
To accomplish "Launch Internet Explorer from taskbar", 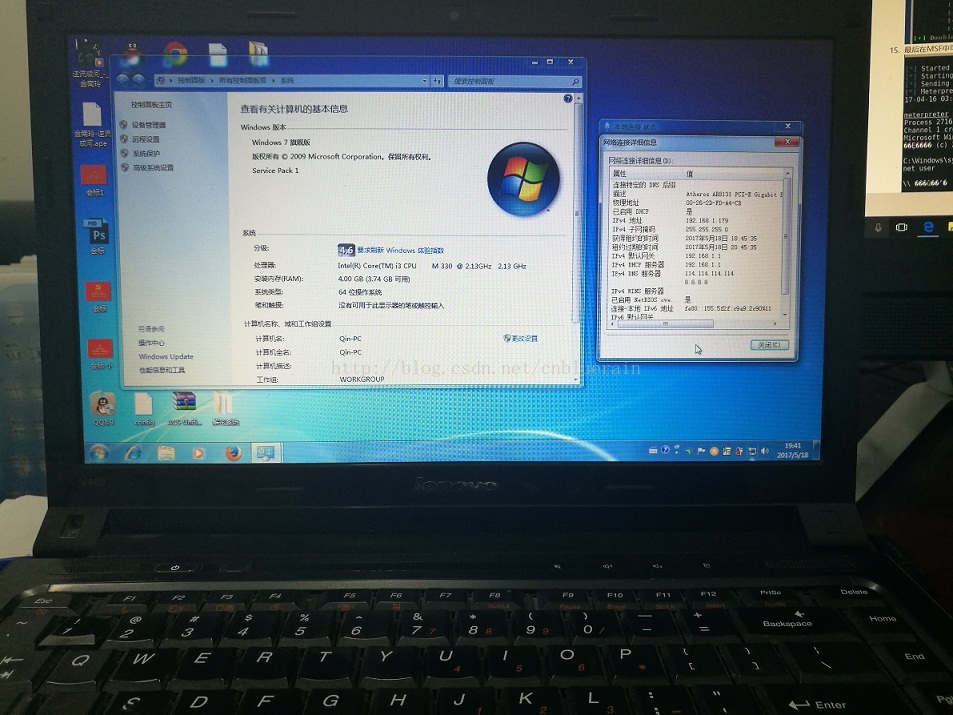I will (x=132, y=453).
